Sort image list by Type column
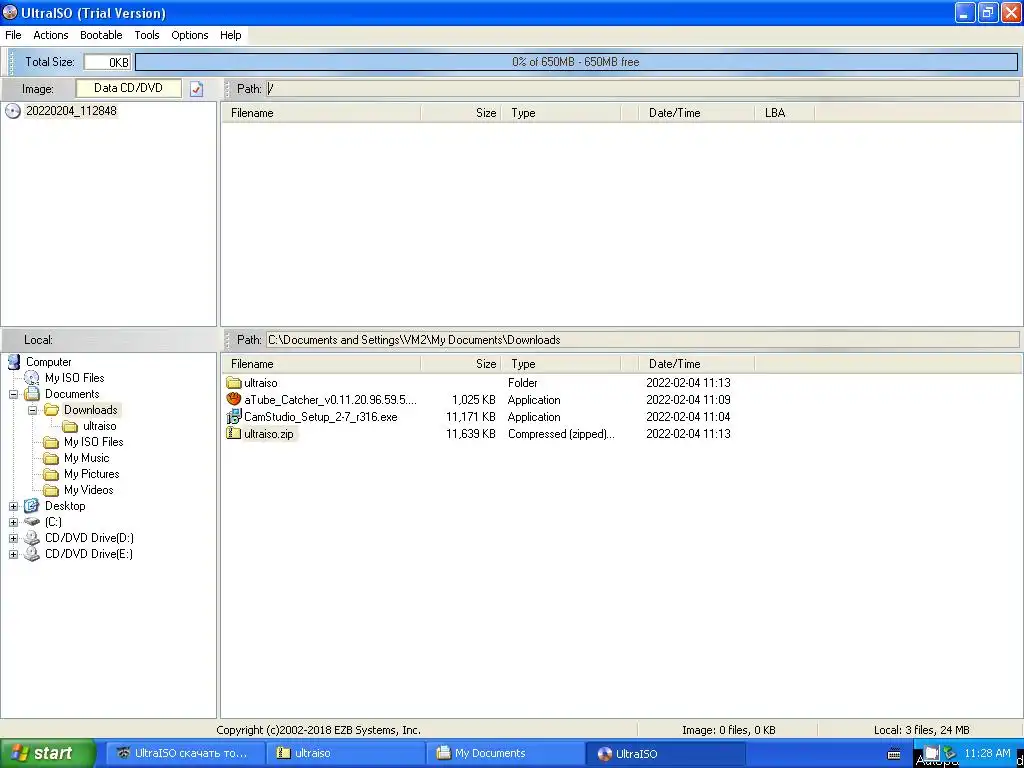The image size is (1024, 768). (x=561, y=113)
